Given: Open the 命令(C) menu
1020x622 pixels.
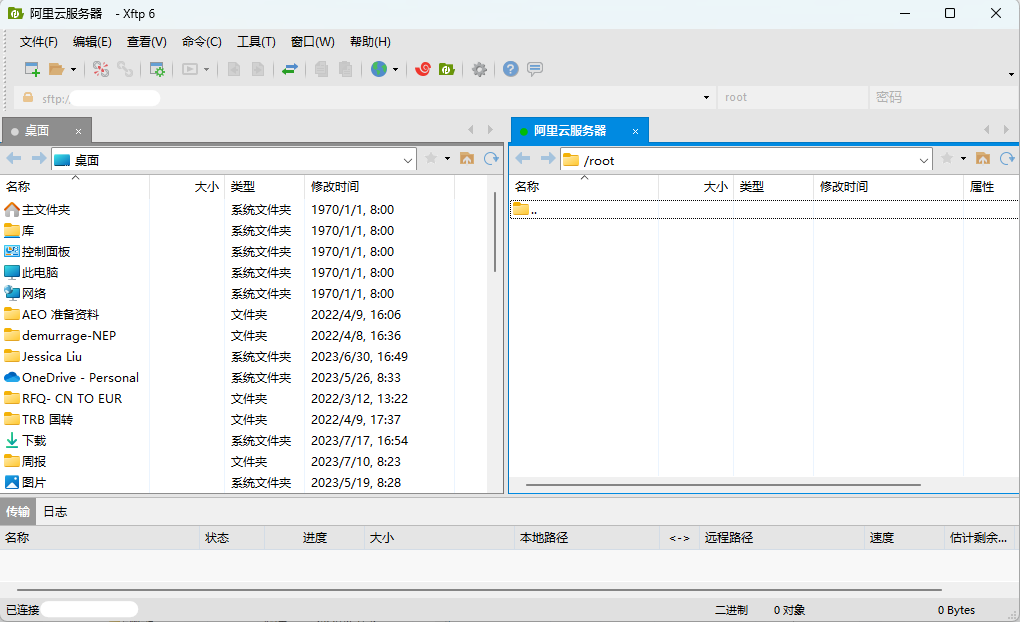Looking at the screenshot, I should pyautogui.click(x=202, y=42).
